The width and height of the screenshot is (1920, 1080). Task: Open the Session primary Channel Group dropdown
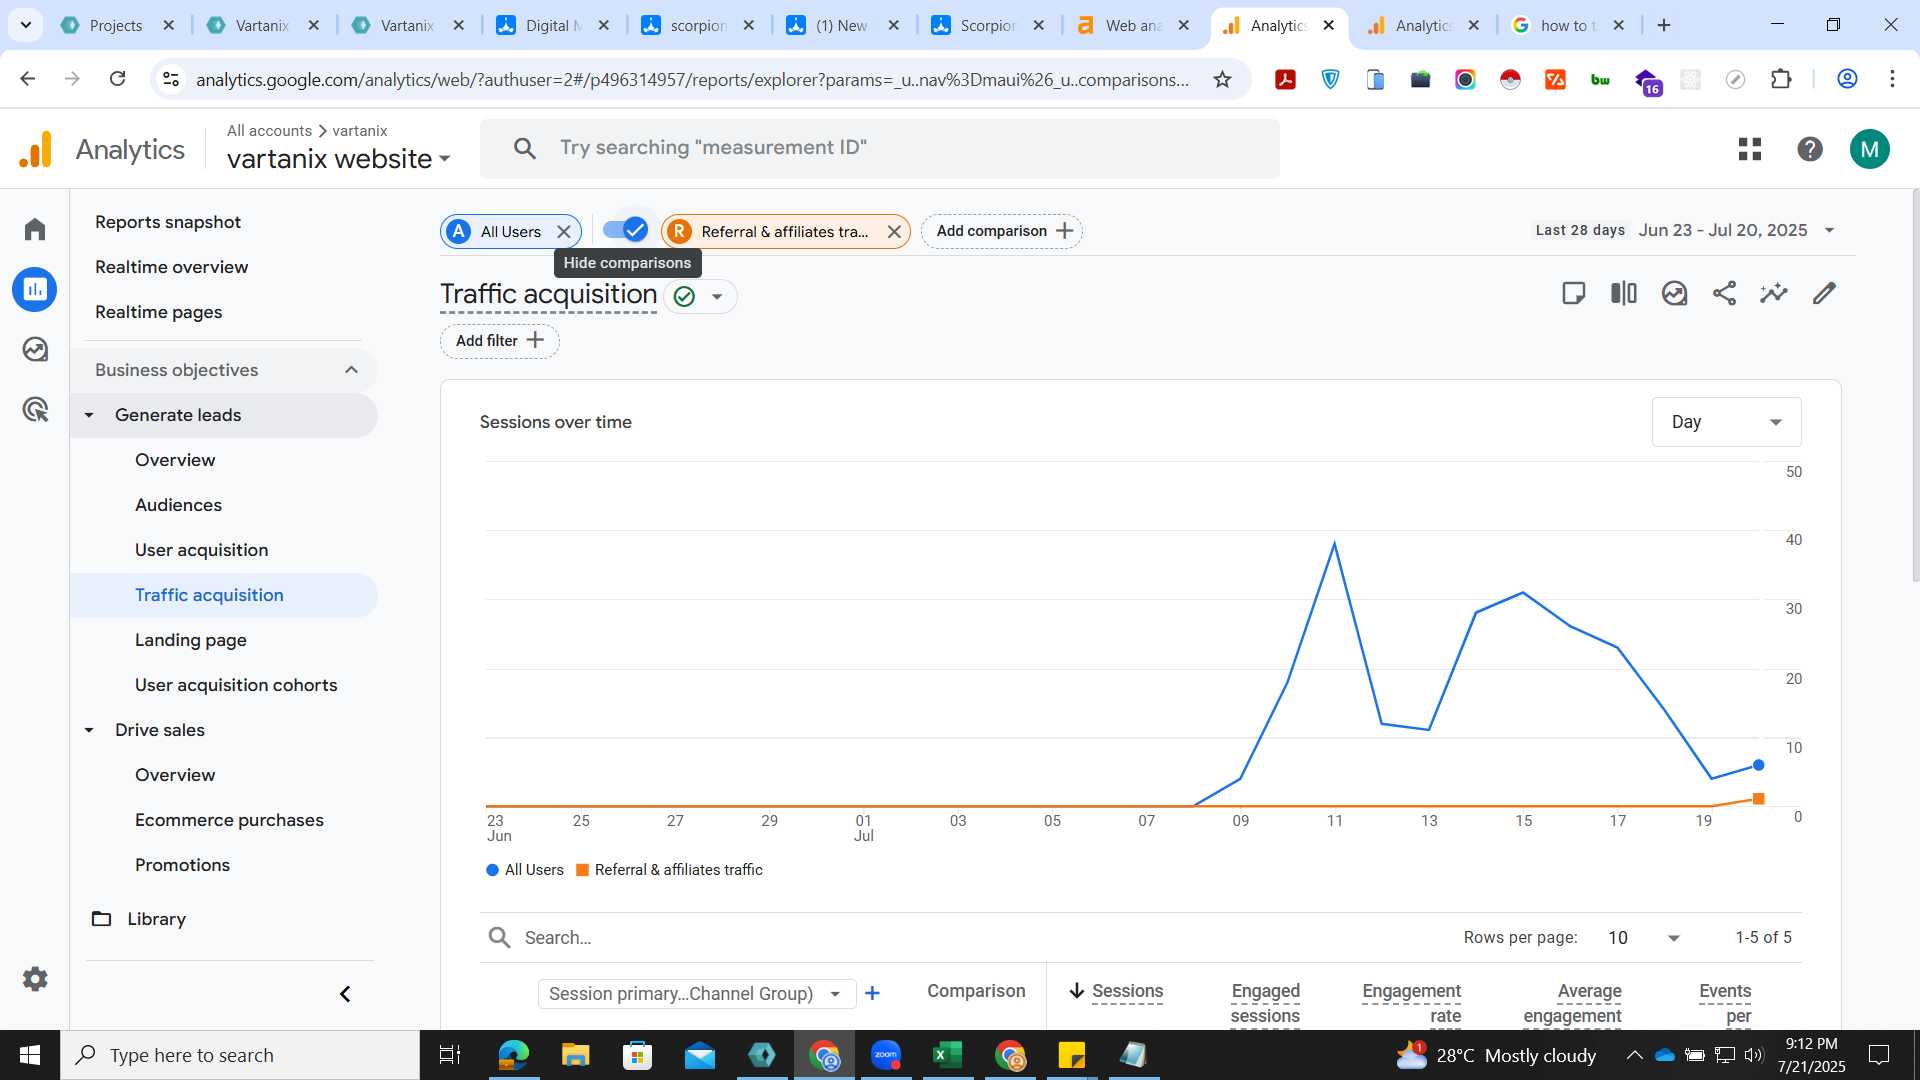pyautogui.click(x=696, y=994)
